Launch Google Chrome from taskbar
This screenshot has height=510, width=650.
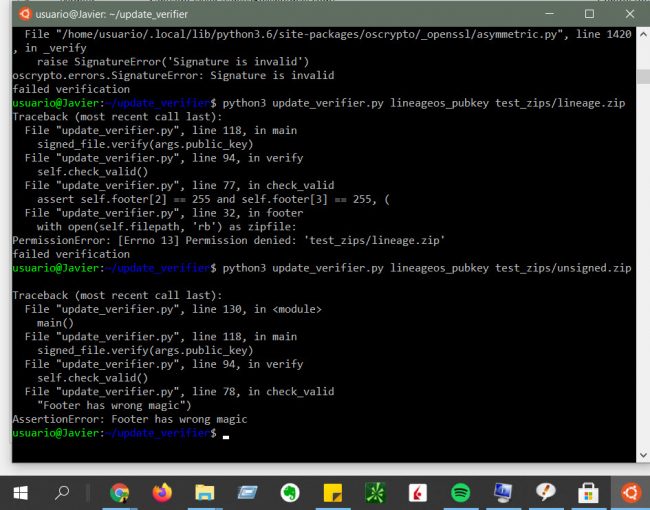[119, 493]
